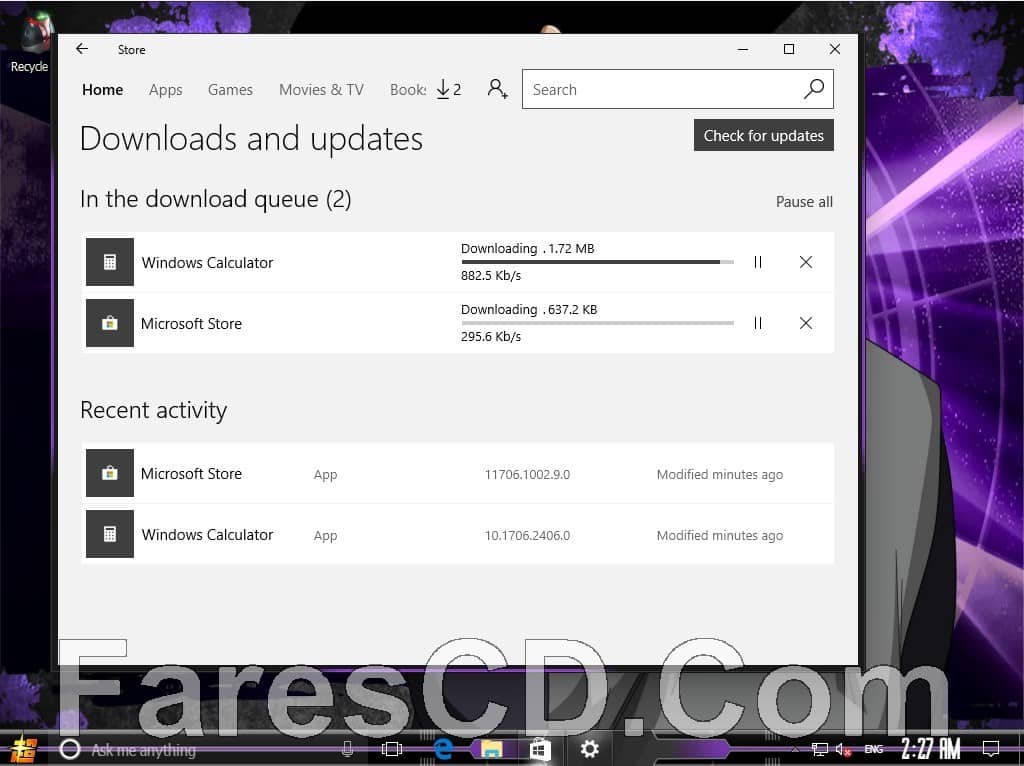Open the Action Center notifications icon

pos(991,749)
